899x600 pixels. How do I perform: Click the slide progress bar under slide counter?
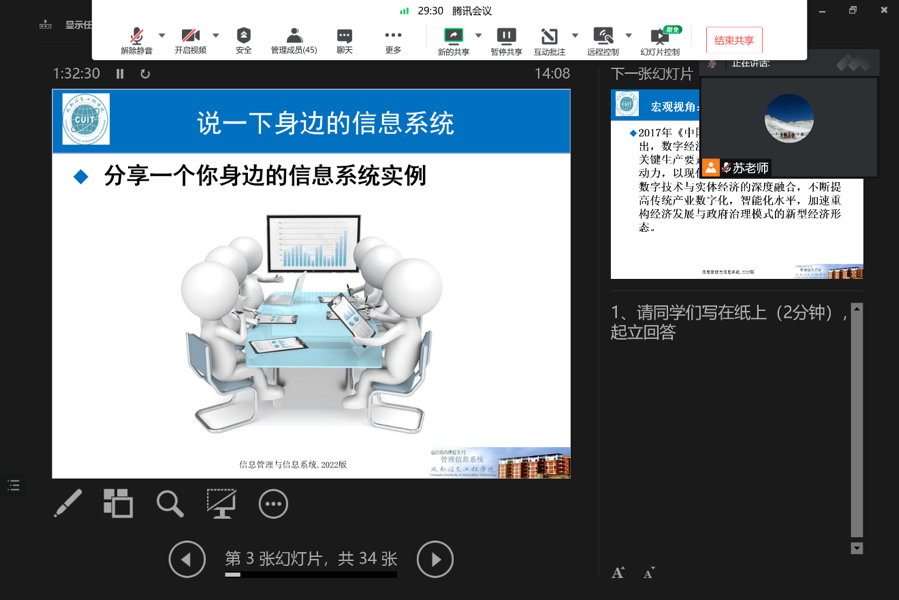click(x=310, y=575)
